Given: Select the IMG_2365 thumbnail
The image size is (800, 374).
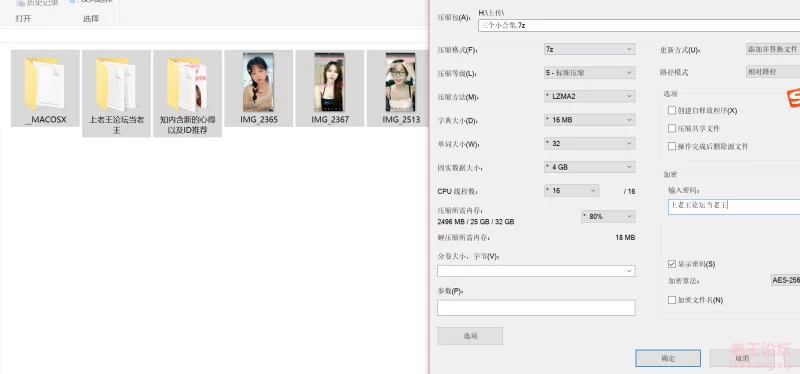Looking at the screenshot, I should pyautogui.click(x=258, y=82).
